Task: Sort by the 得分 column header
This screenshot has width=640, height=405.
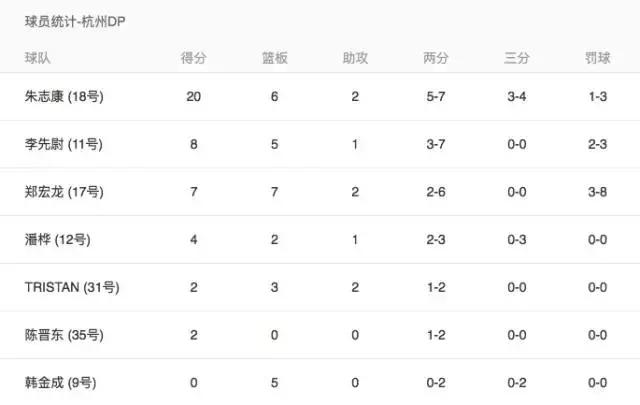Action: tap(194, 58)
